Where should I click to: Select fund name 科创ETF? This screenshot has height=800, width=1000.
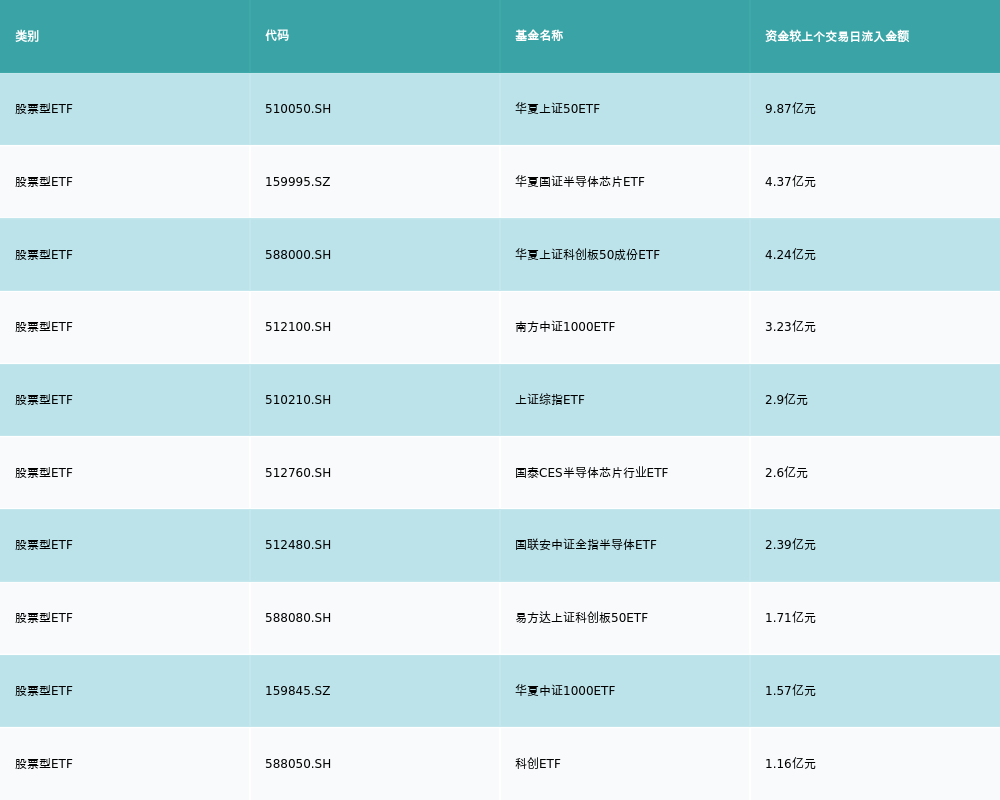point(538,764)
